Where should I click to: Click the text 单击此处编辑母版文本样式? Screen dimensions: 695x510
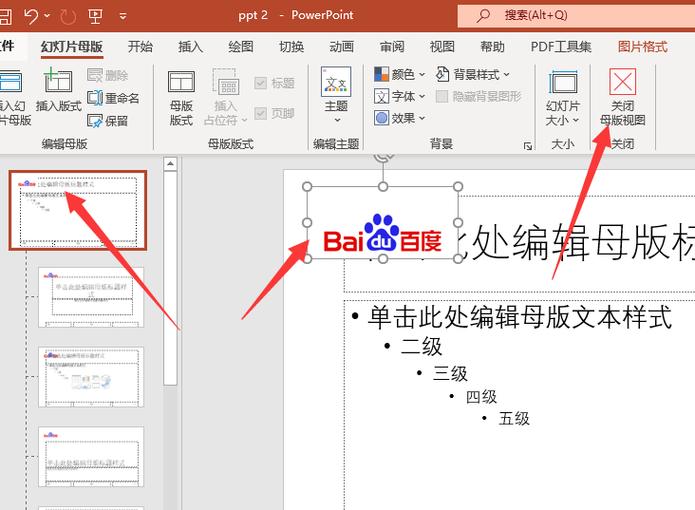coord(519,318)
